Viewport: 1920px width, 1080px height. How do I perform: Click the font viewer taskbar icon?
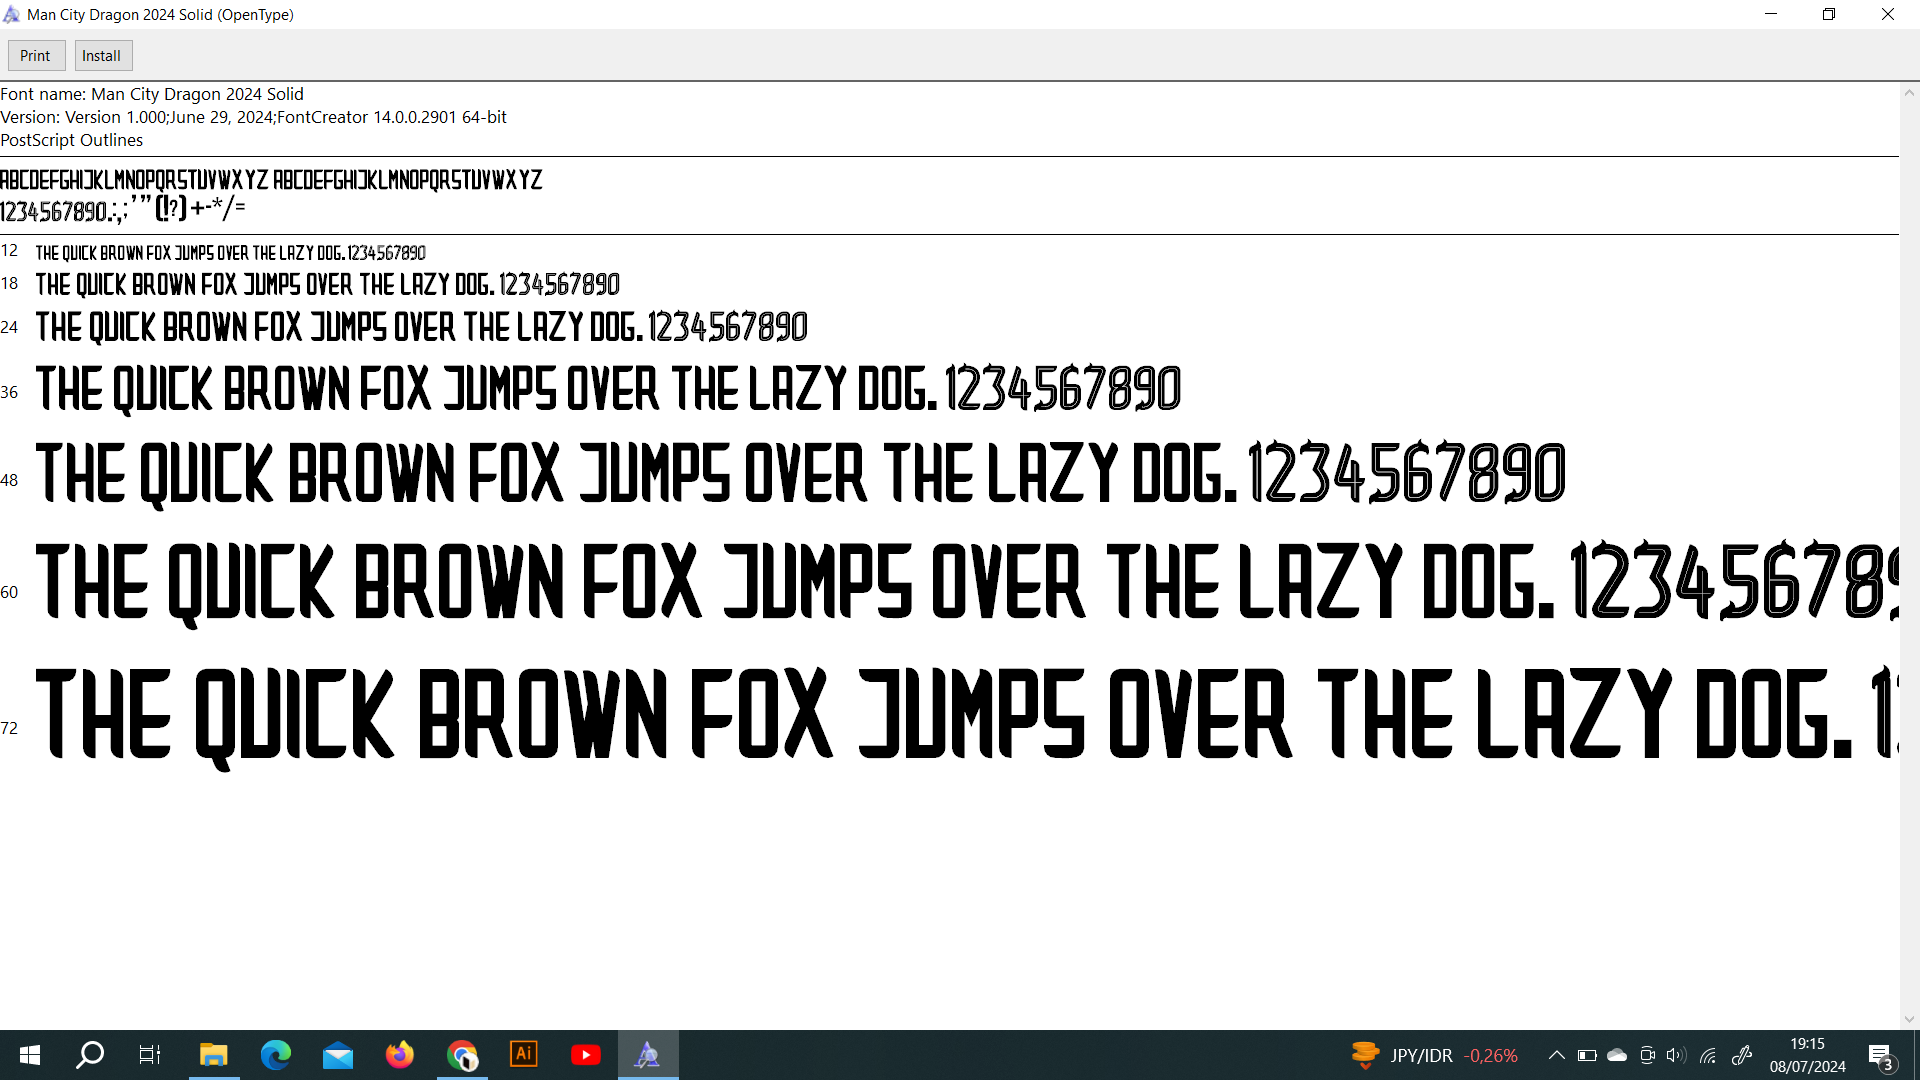[x=648, y=1055]
